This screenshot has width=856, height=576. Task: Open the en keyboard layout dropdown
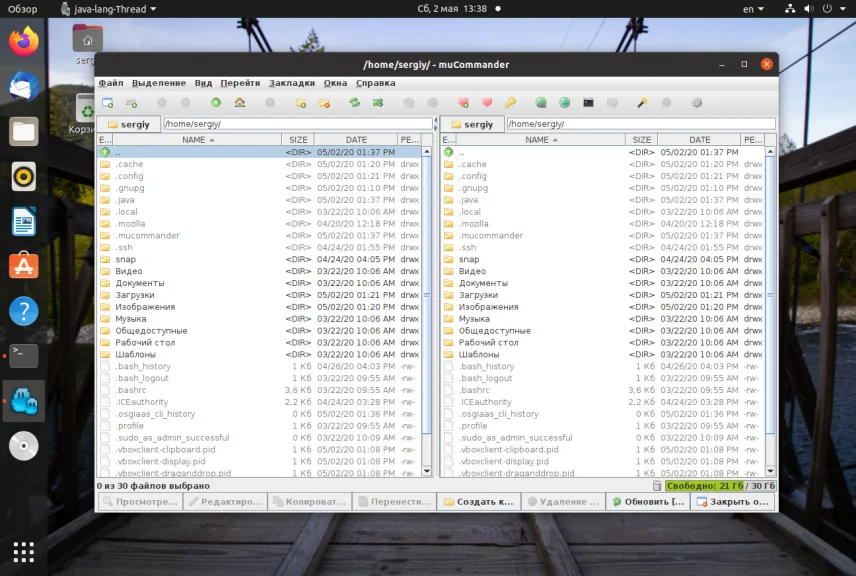752,9
